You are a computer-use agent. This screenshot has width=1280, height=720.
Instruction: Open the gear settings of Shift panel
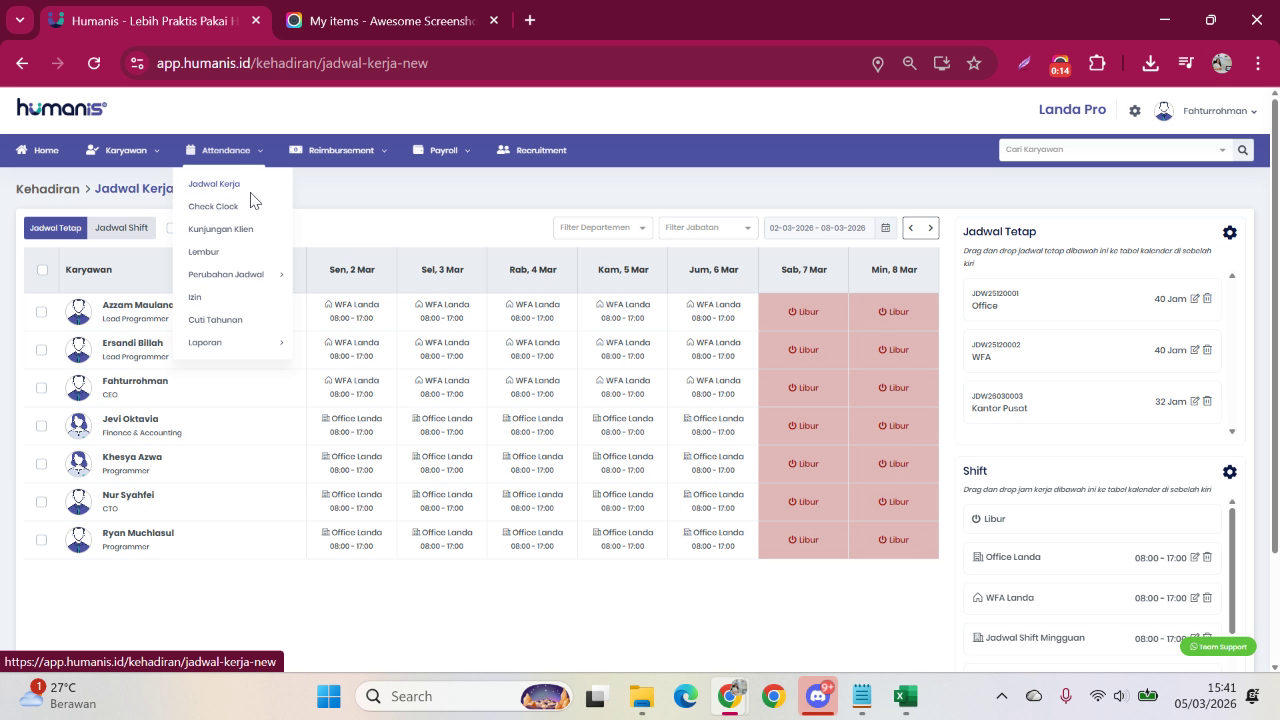point(1229,471)
